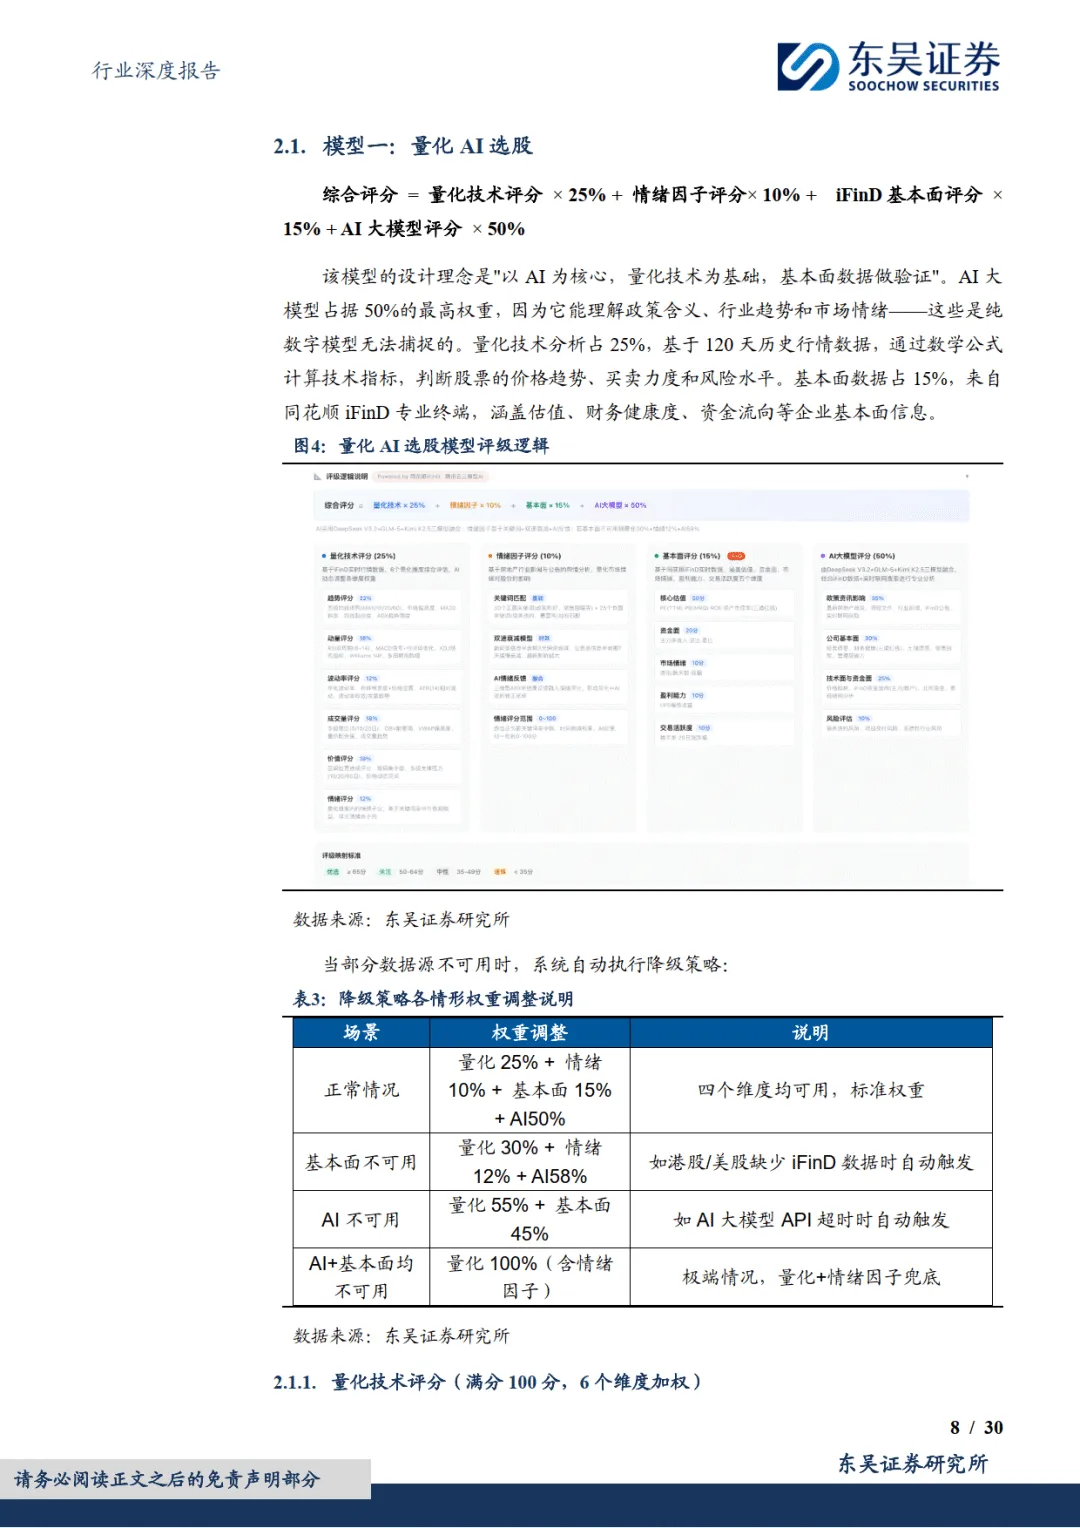Click the AI大模型评分 (50%) column heading

point(861,556)
